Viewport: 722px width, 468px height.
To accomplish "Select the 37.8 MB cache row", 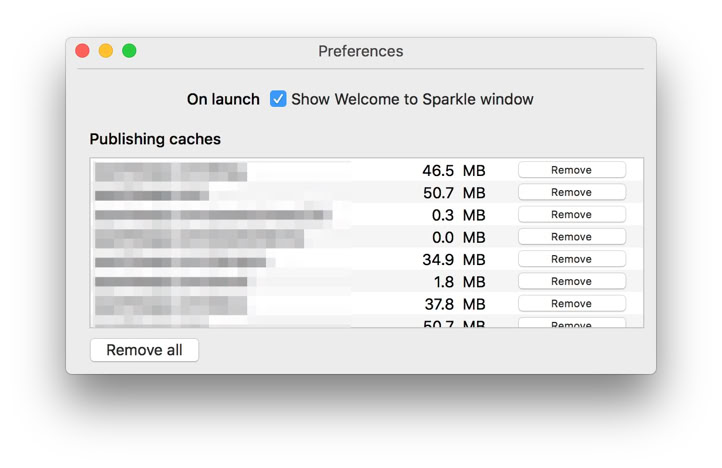I will click(x=367, y=304).
